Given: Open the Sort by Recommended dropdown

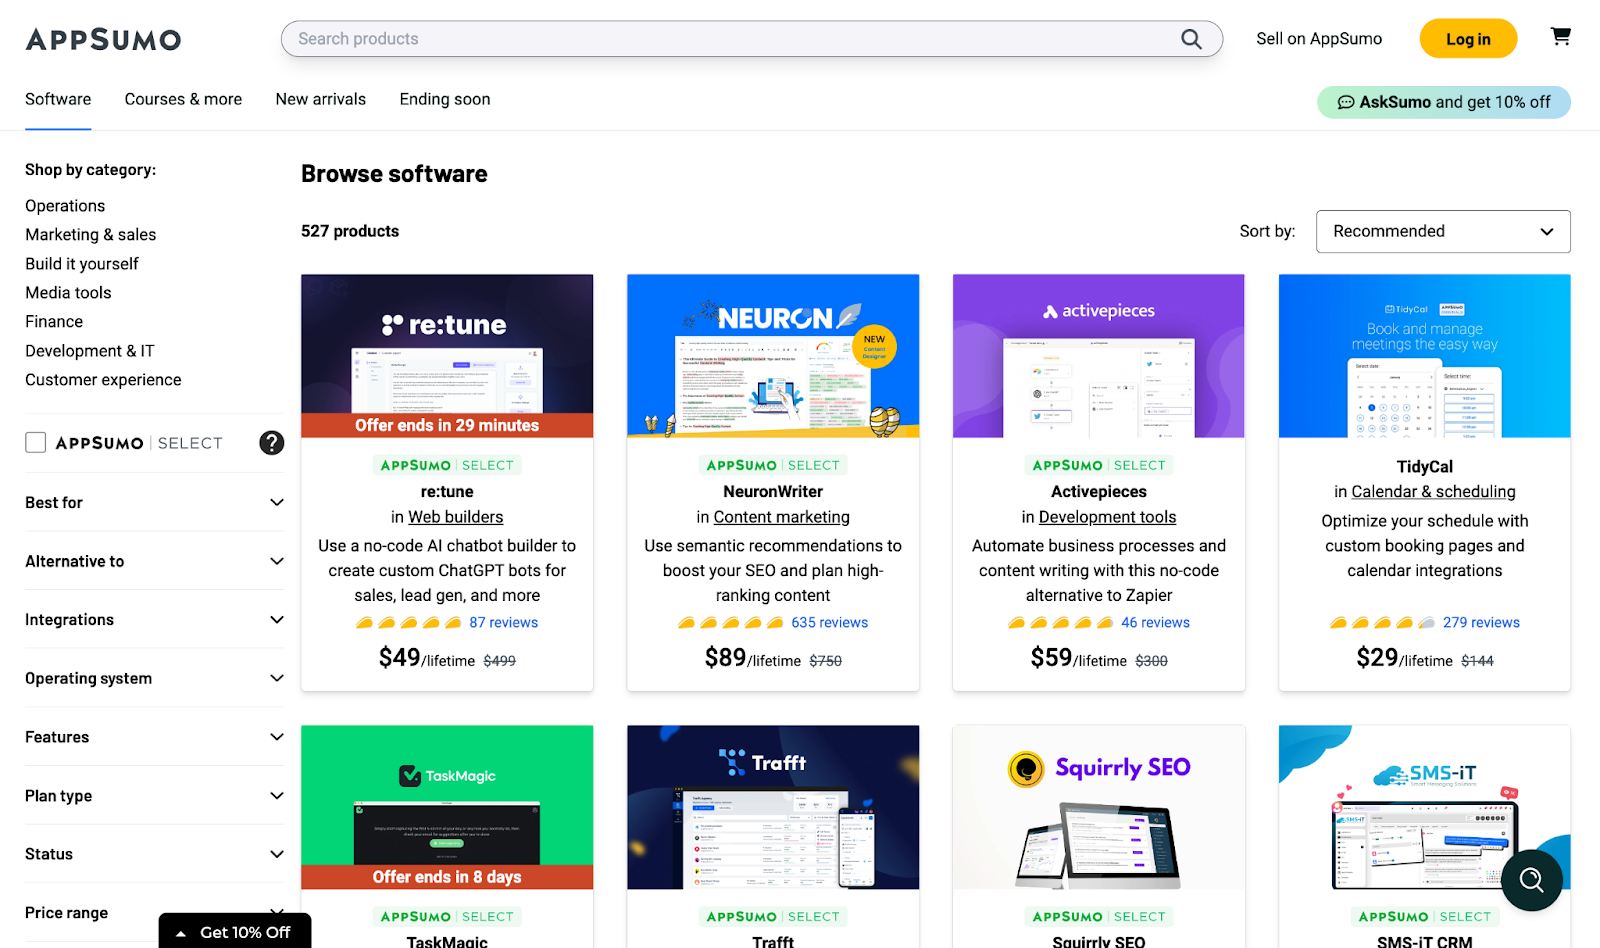Looking at the screenshot, I should tap(1442, 231).
